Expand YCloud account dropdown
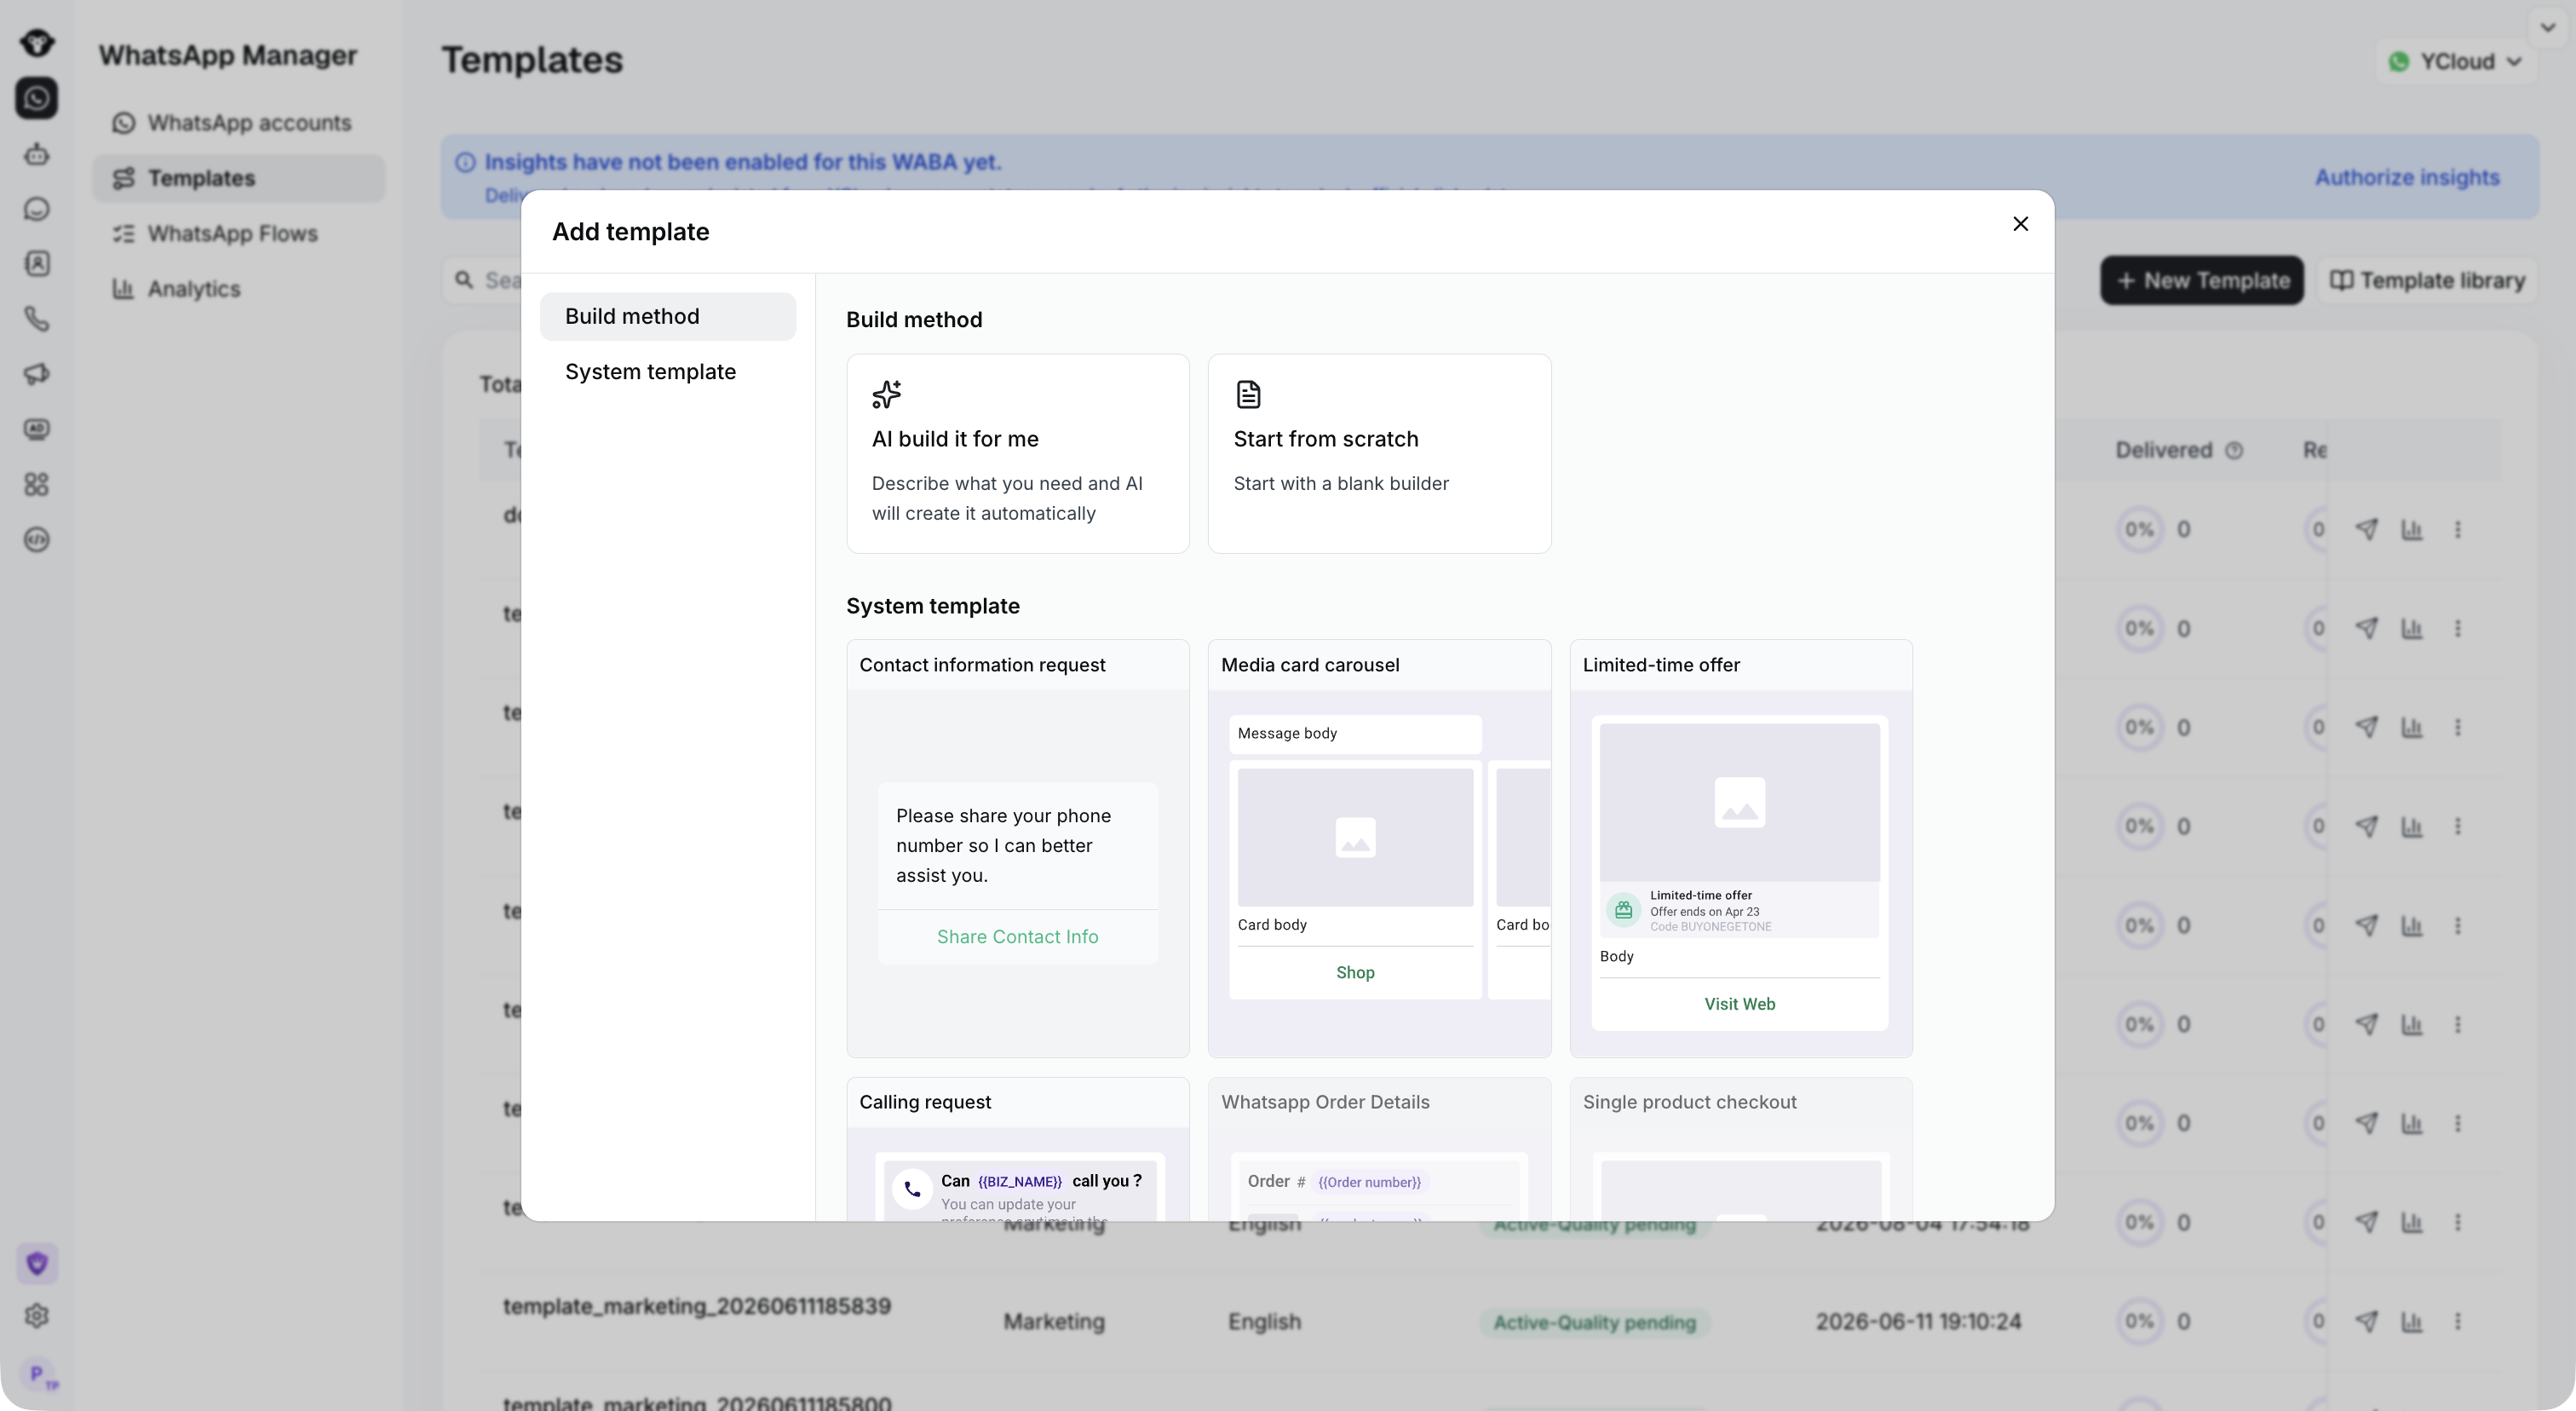 (x=2455, y=62)
